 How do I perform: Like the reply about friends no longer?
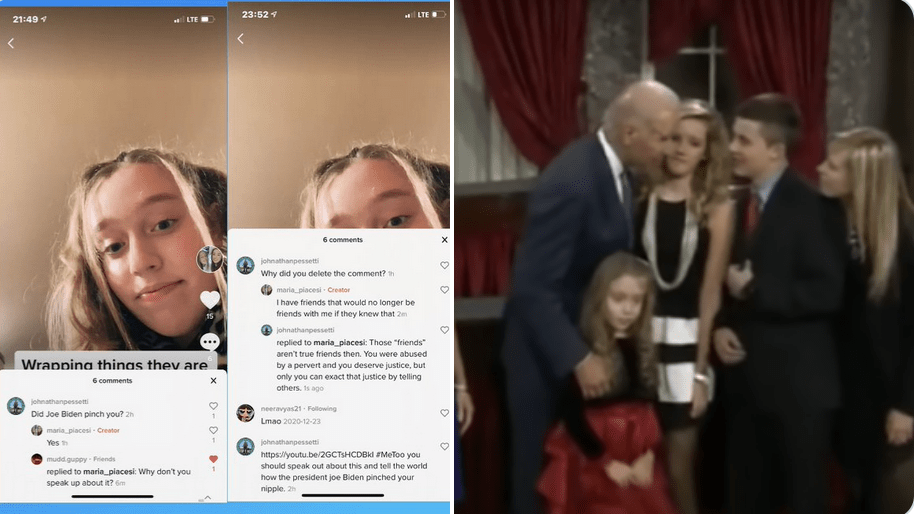click(x=445, y=290)
